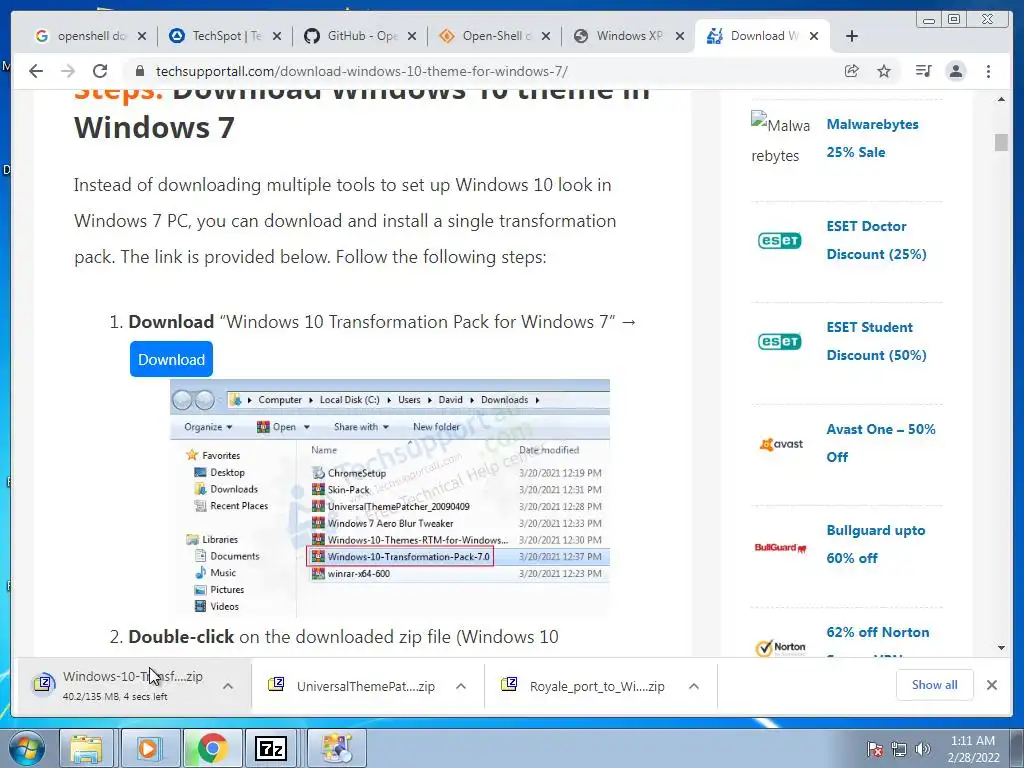Open the Chrome profile avatar

pos(956,71)
